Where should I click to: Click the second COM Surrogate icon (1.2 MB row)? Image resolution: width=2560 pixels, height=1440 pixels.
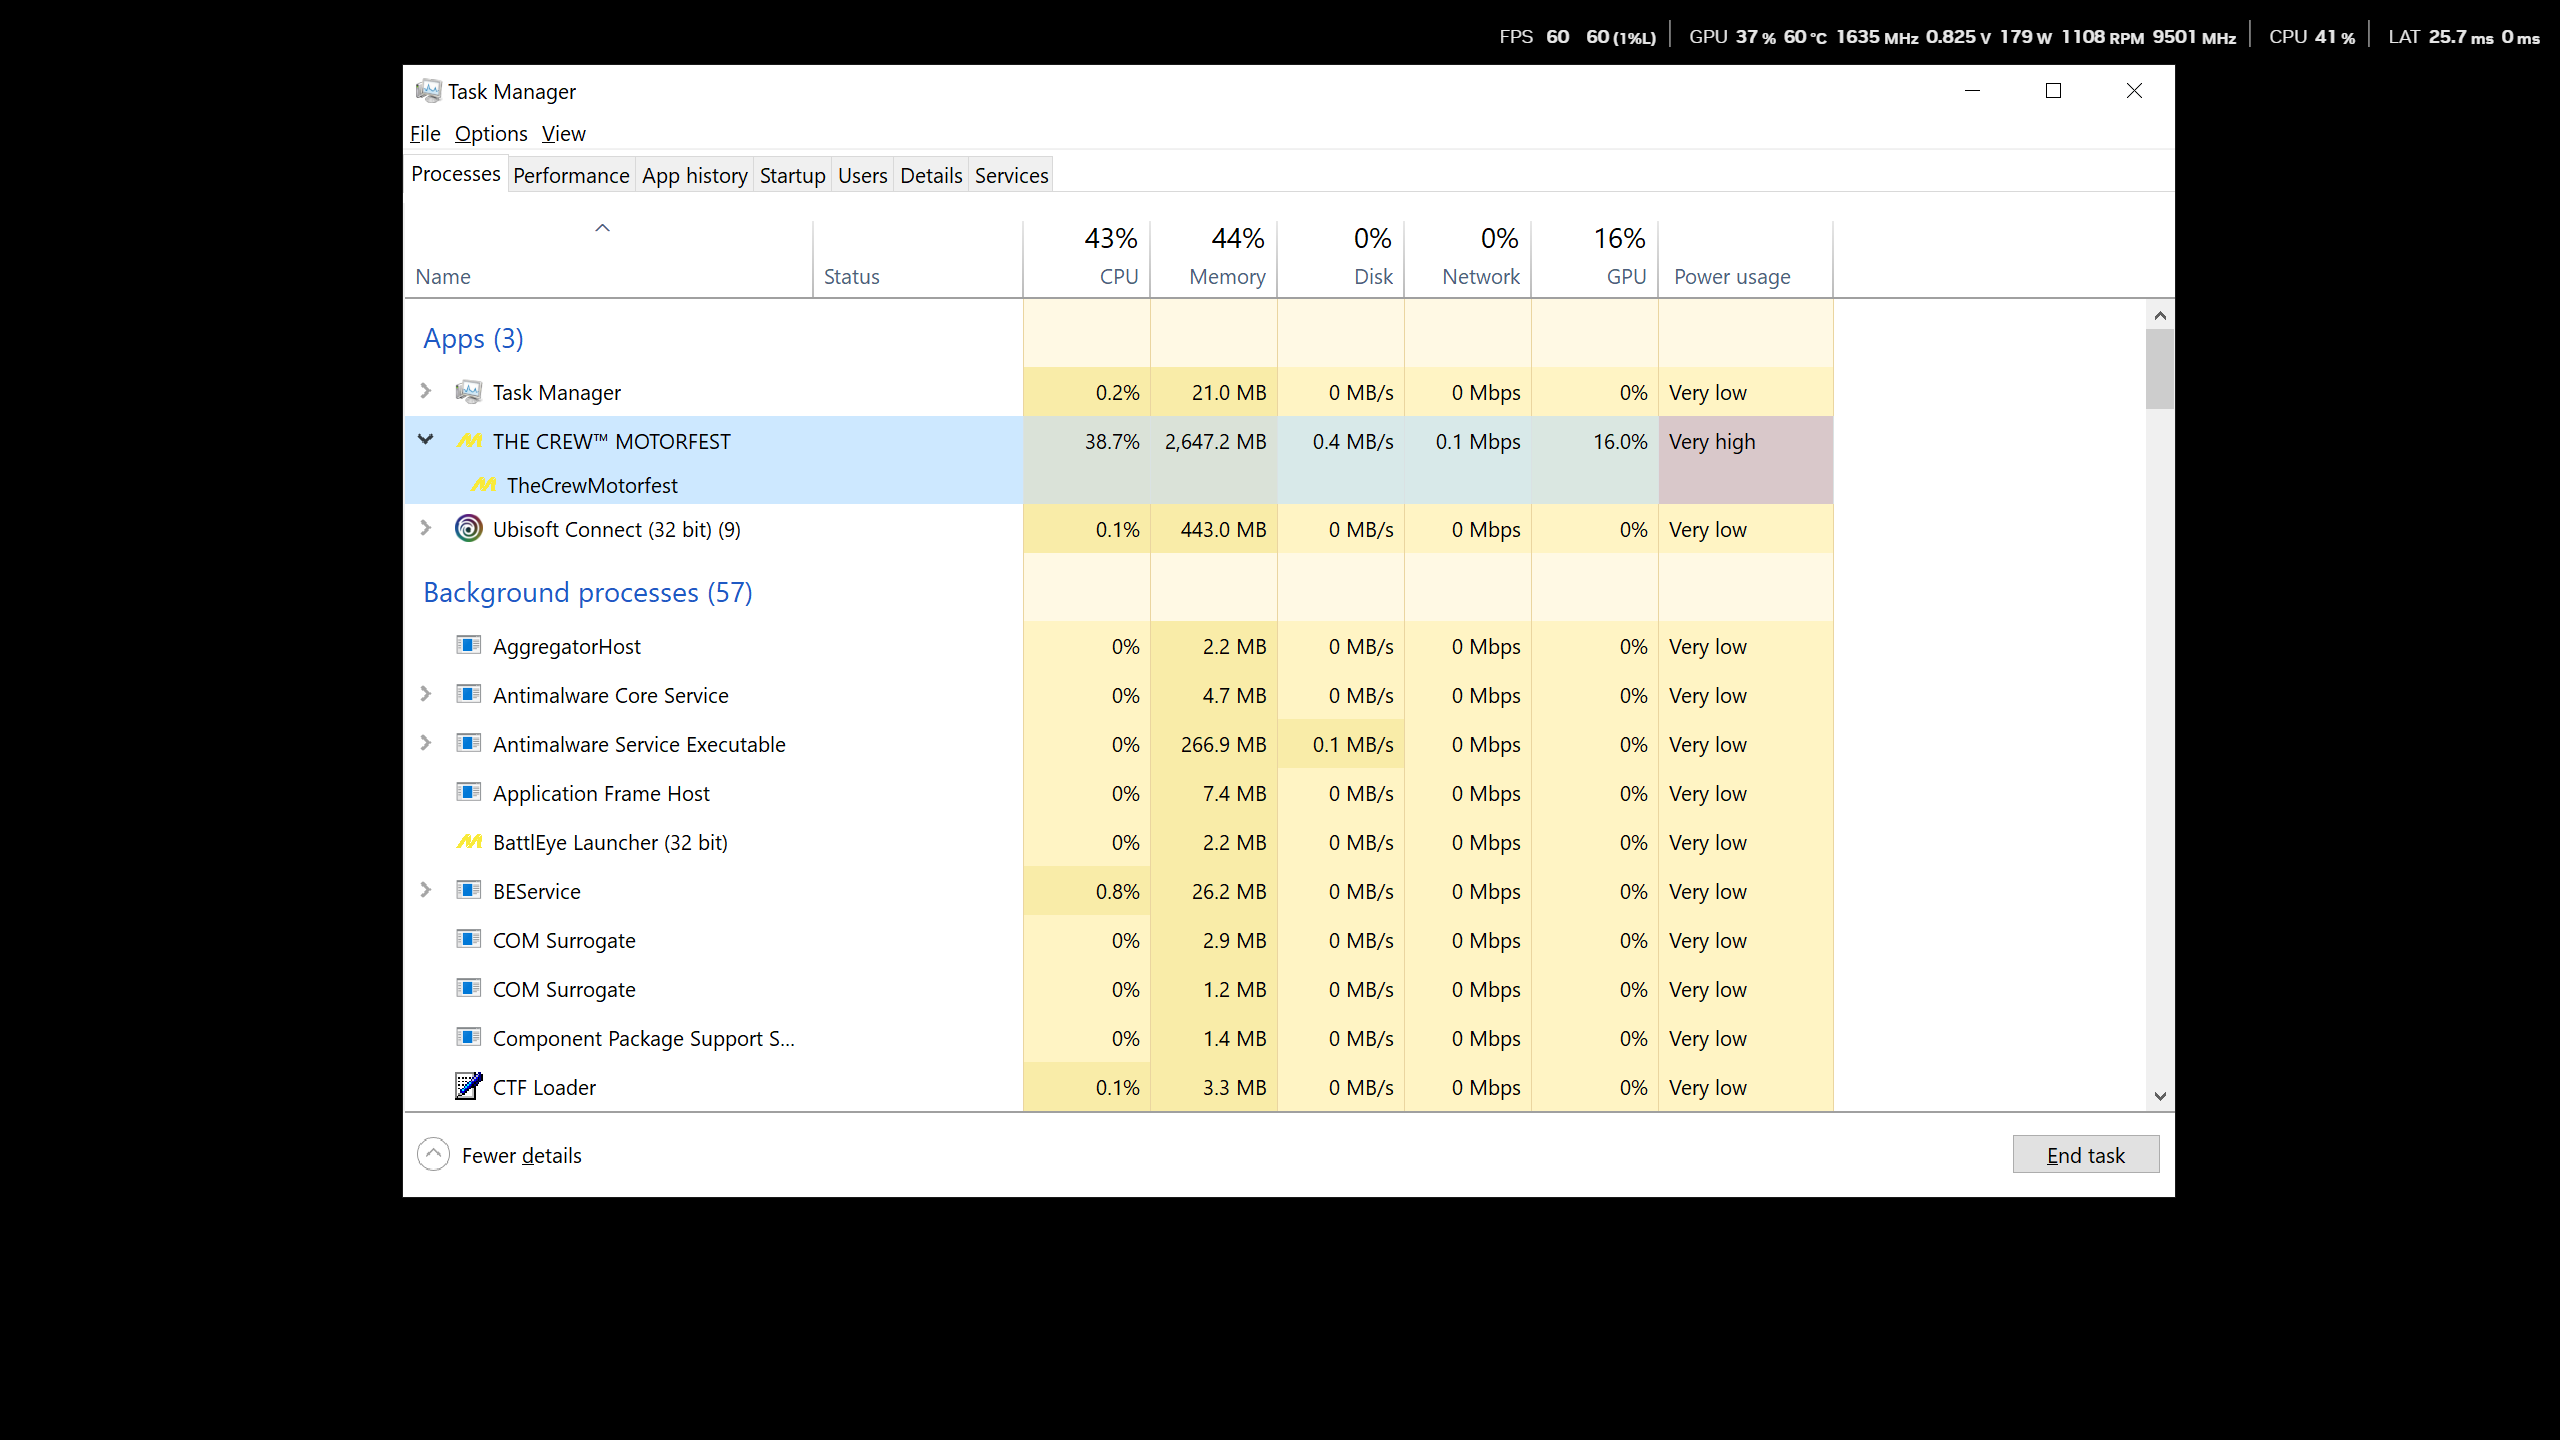[468, 988]
